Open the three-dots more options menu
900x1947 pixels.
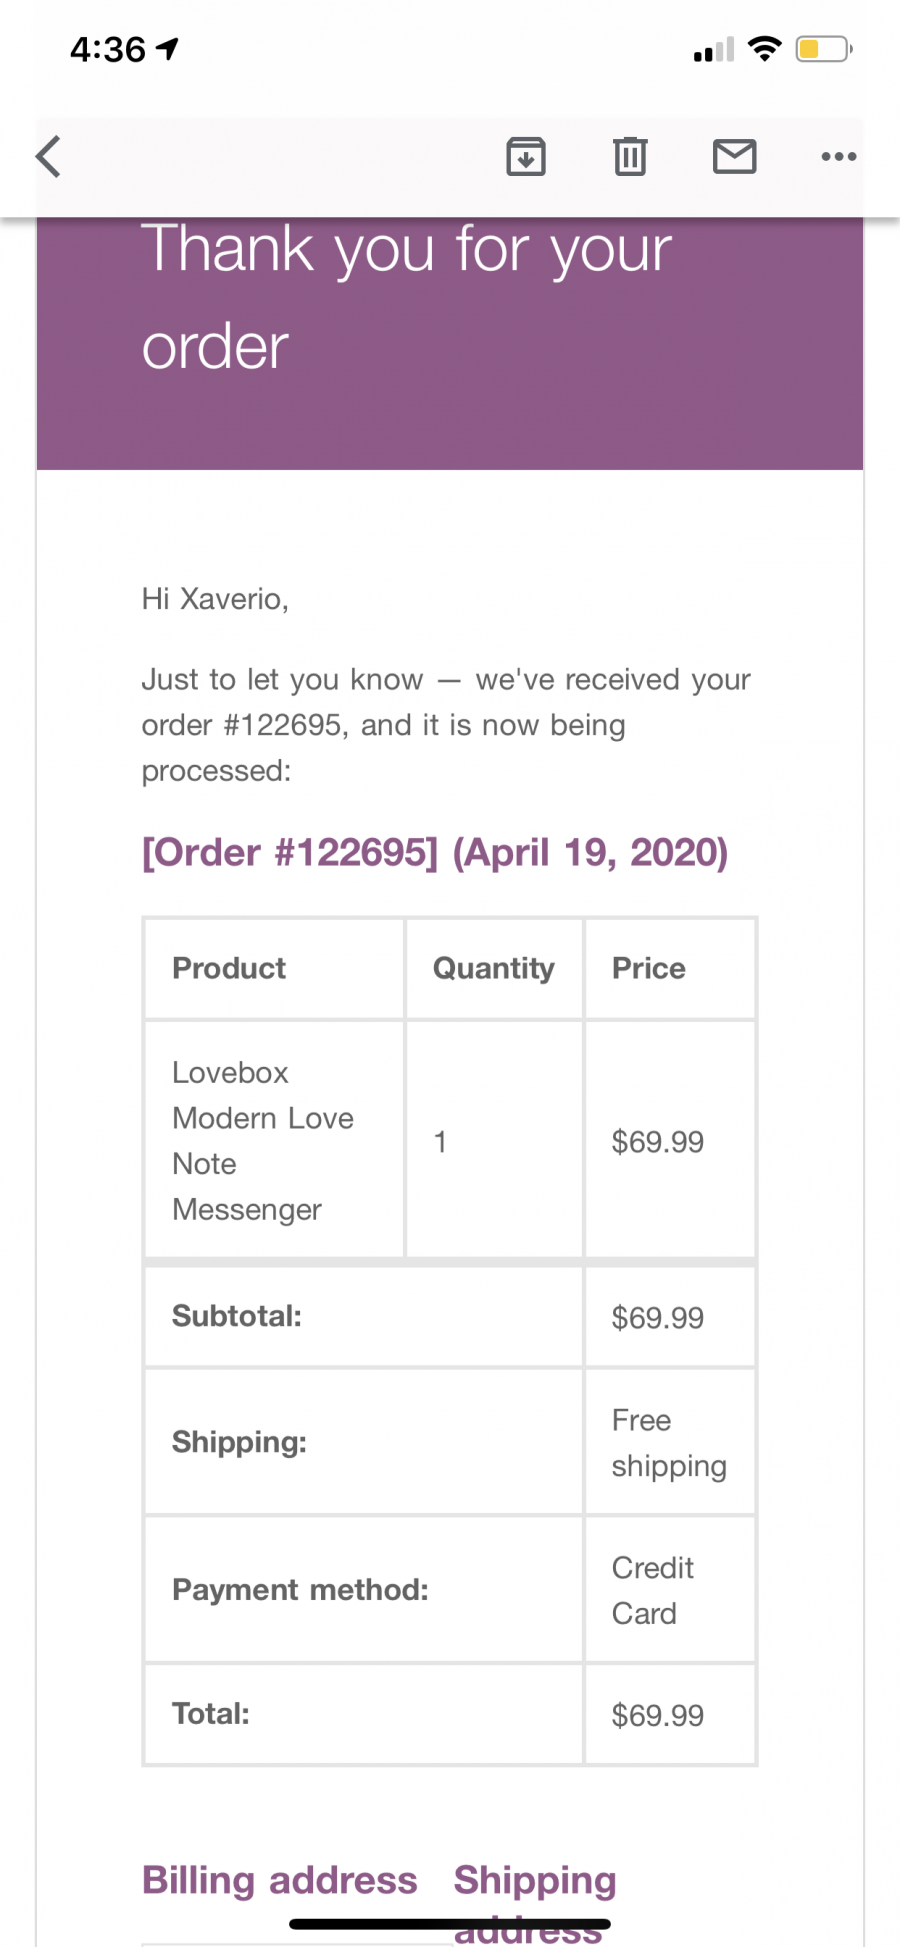pyautogui.click(x=838, y=157)
